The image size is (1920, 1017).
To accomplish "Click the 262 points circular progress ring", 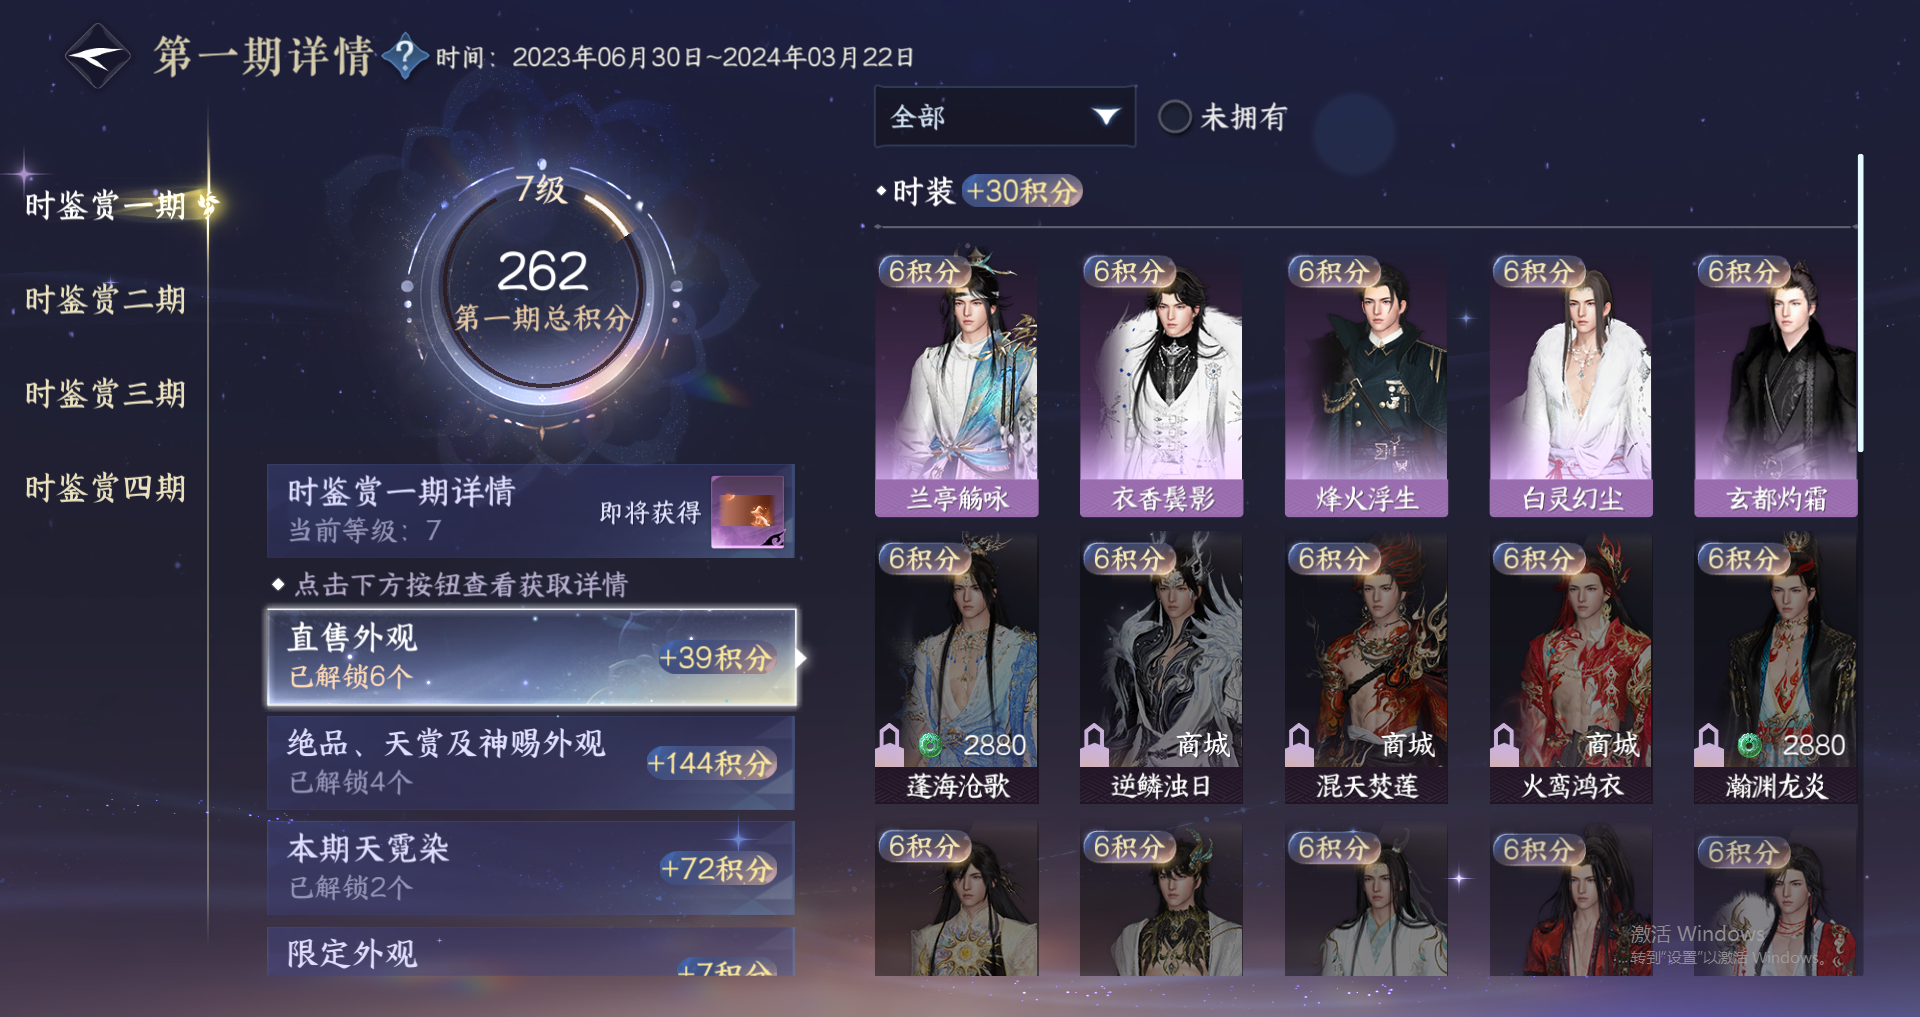I will 542,290.
